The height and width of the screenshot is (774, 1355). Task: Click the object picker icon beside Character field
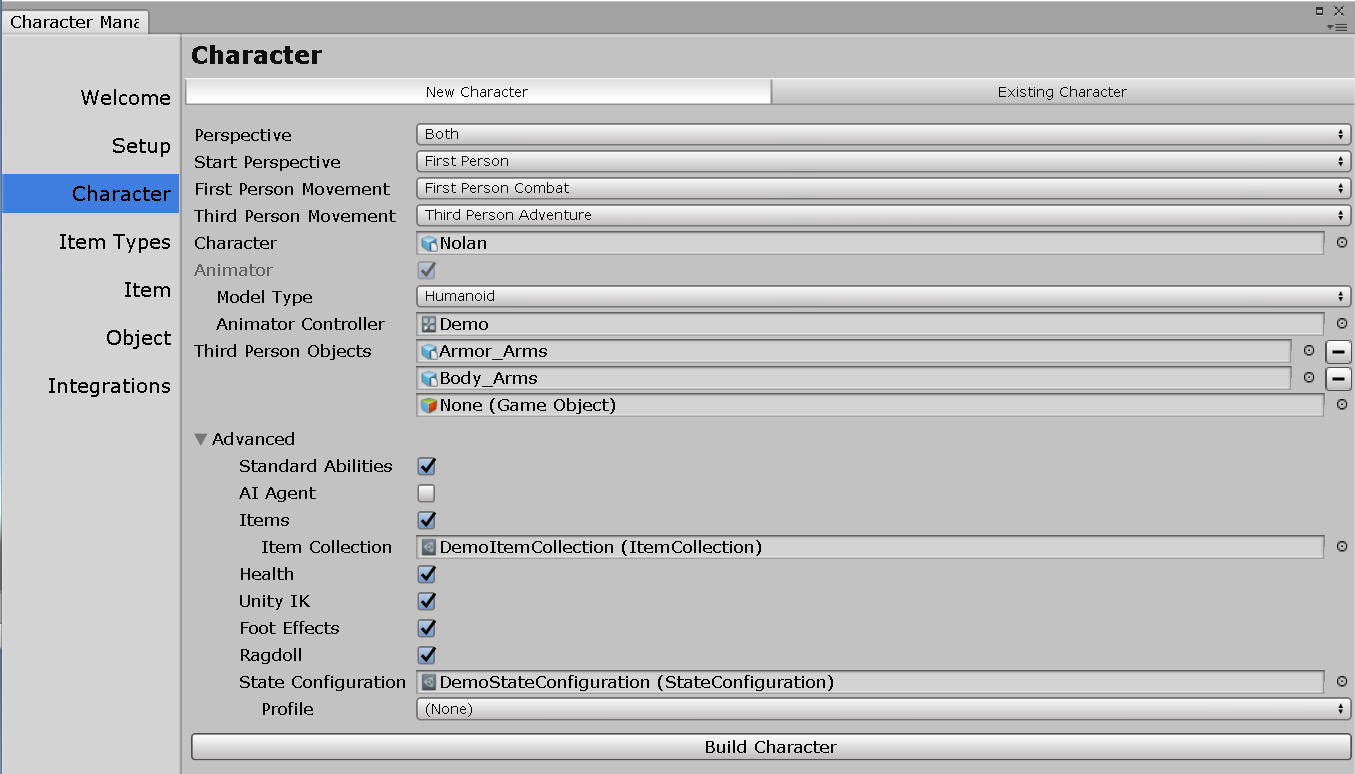(1340, 242)
